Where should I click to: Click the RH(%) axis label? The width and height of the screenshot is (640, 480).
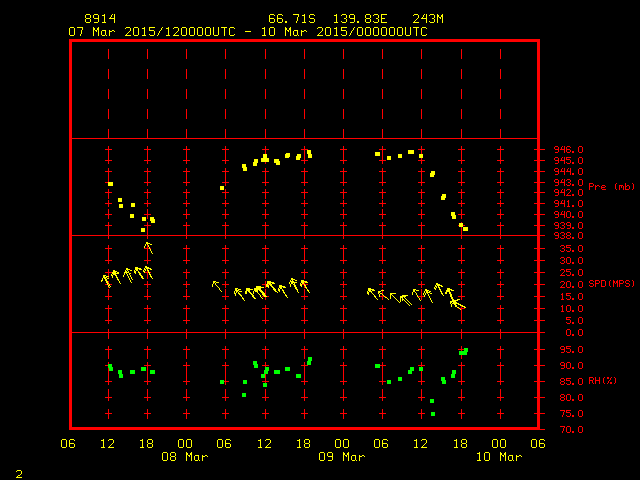604,381
